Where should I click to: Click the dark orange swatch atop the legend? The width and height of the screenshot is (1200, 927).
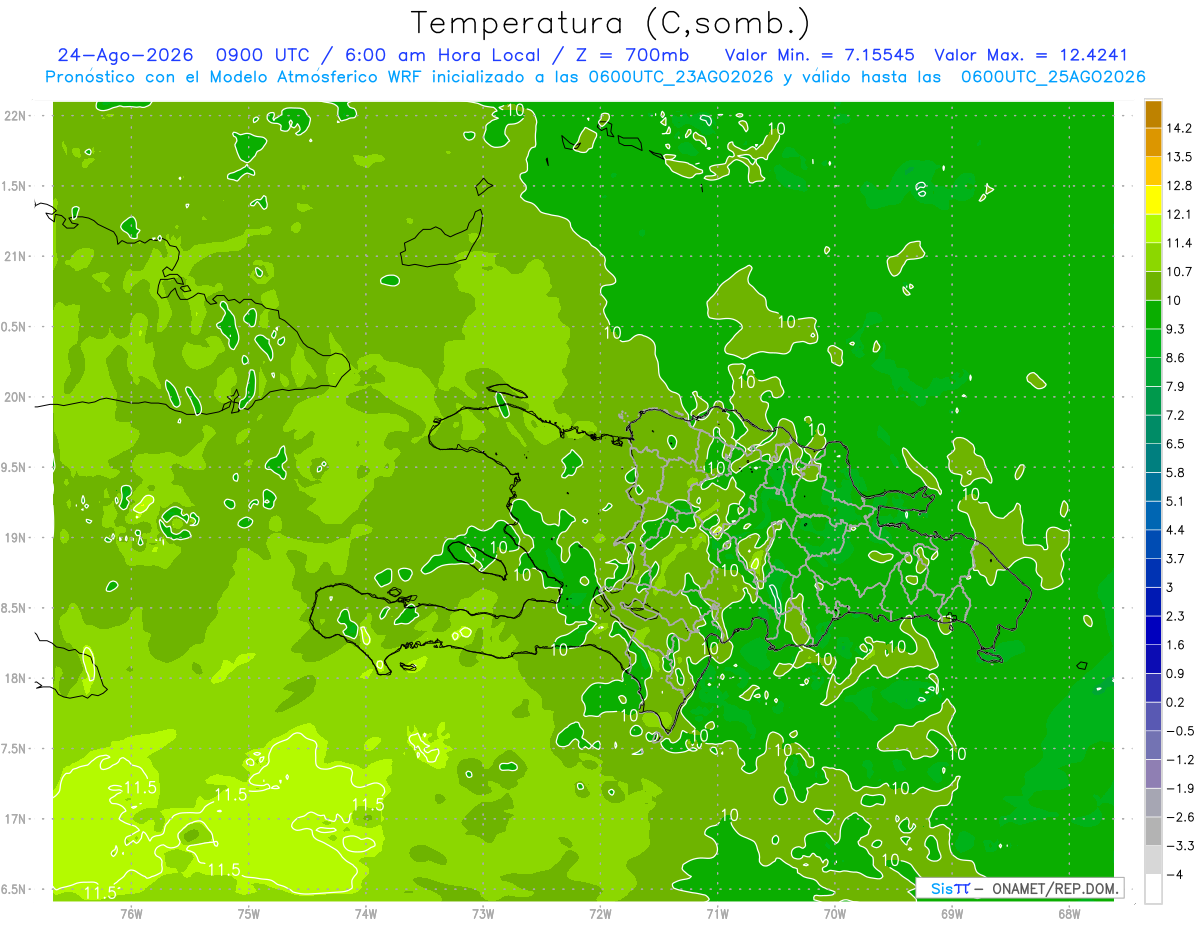coord(1153,113)
